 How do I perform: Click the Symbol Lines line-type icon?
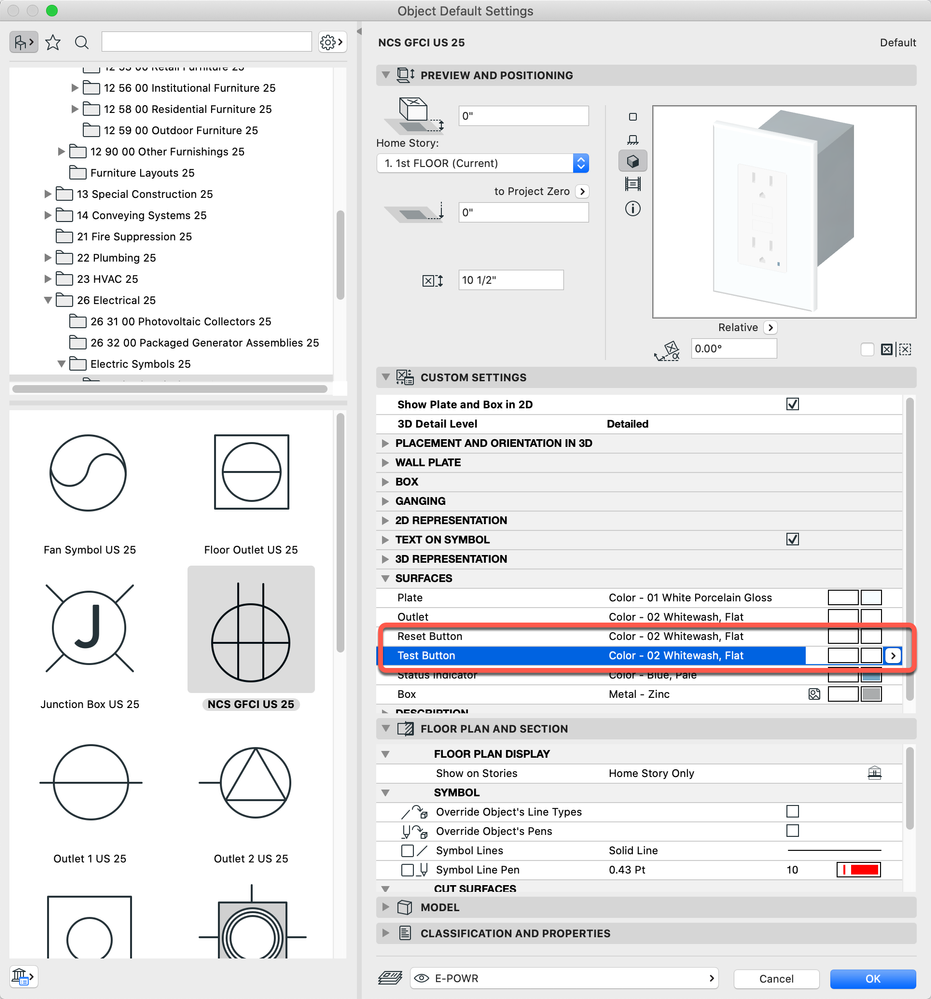point(422,851)
